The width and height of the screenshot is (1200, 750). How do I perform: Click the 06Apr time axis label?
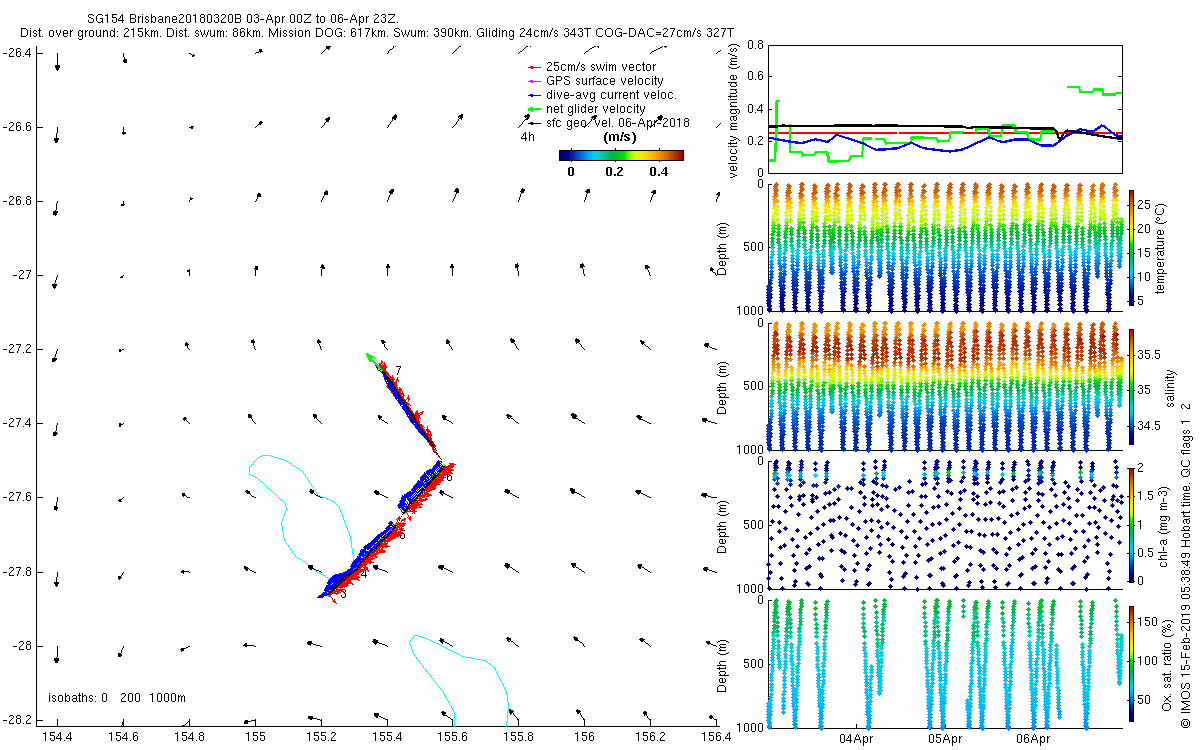coord(1032,740)
